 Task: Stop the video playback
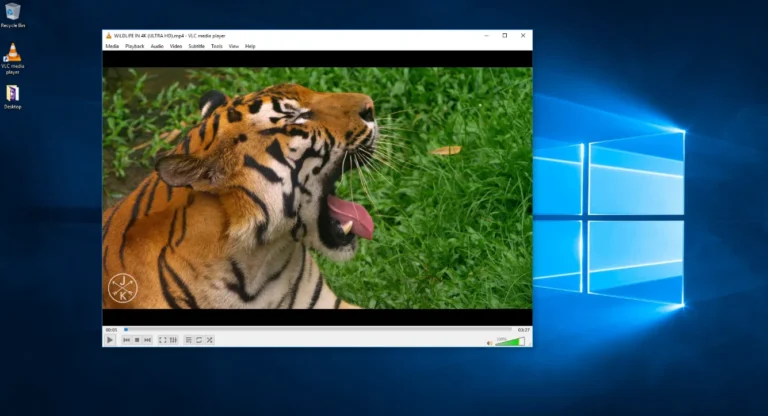pos(137,340)
